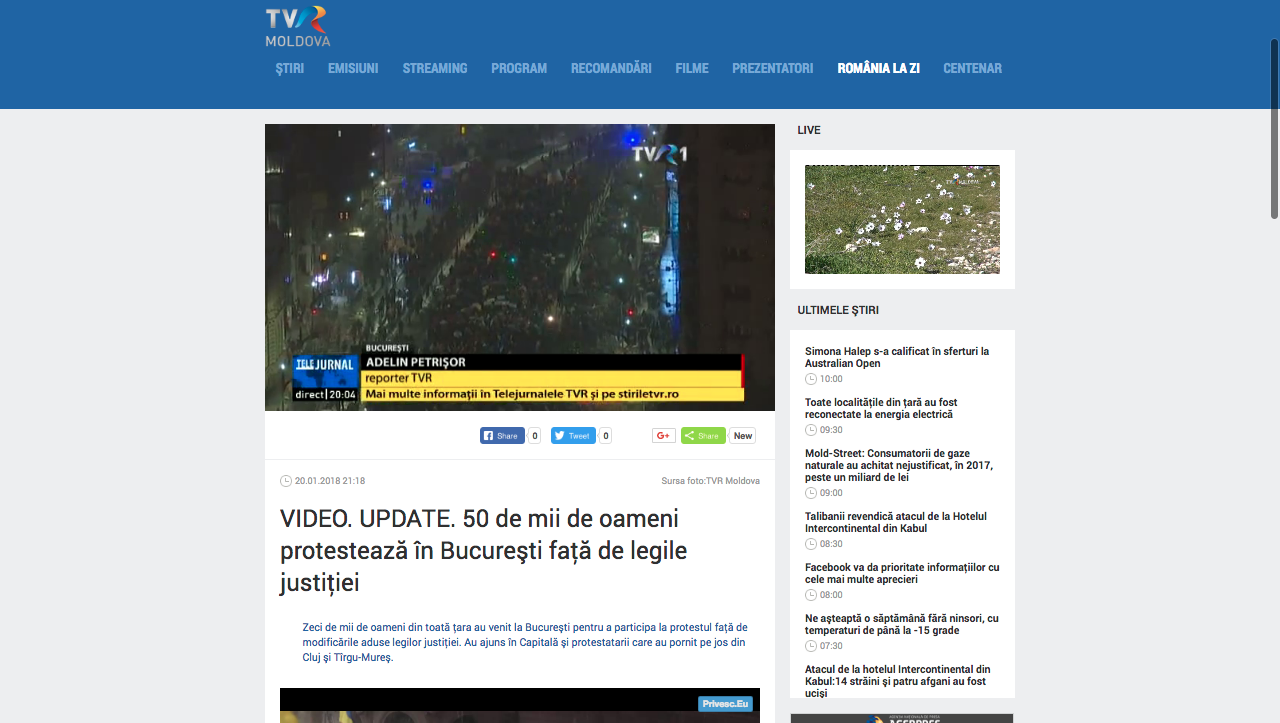Click the 09:30 timestamp in latest news
The image size is (1280, 723).
pyautogui.click(x=831, y=430)
